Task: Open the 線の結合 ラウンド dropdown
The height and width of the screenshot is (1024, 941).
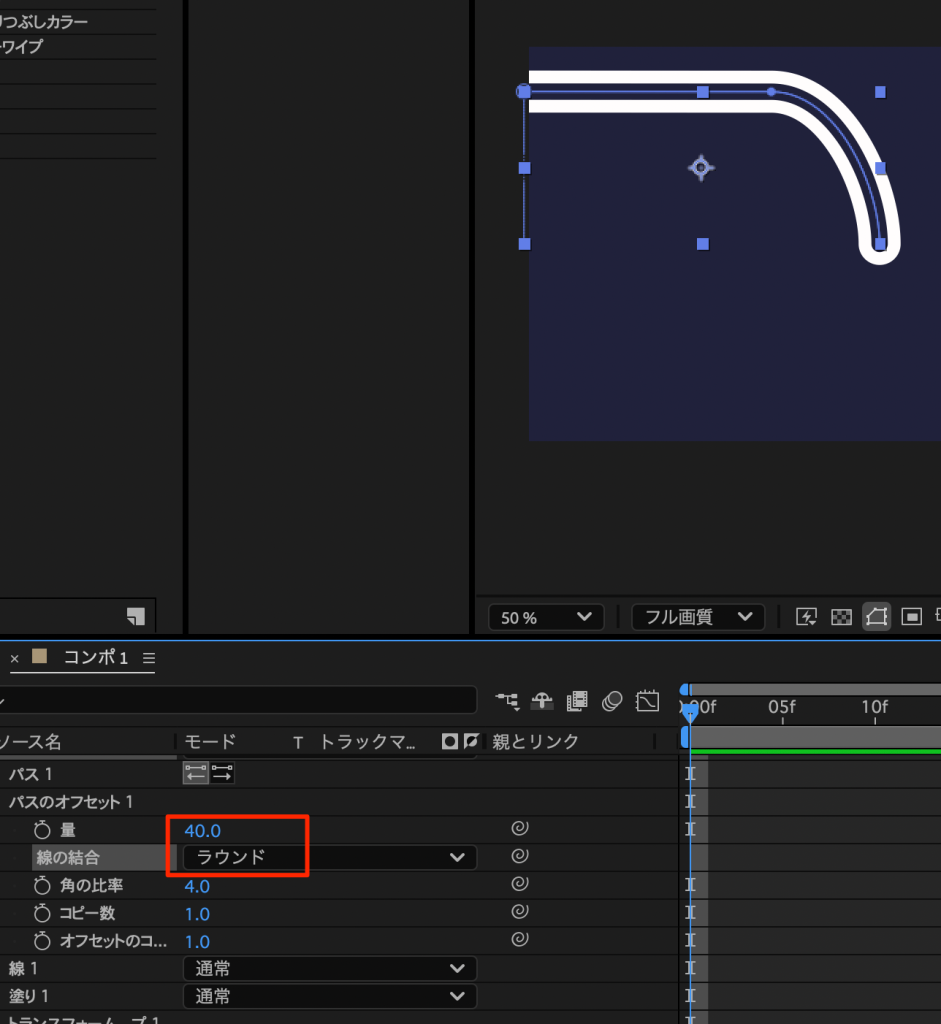Action: pos(329,857)
